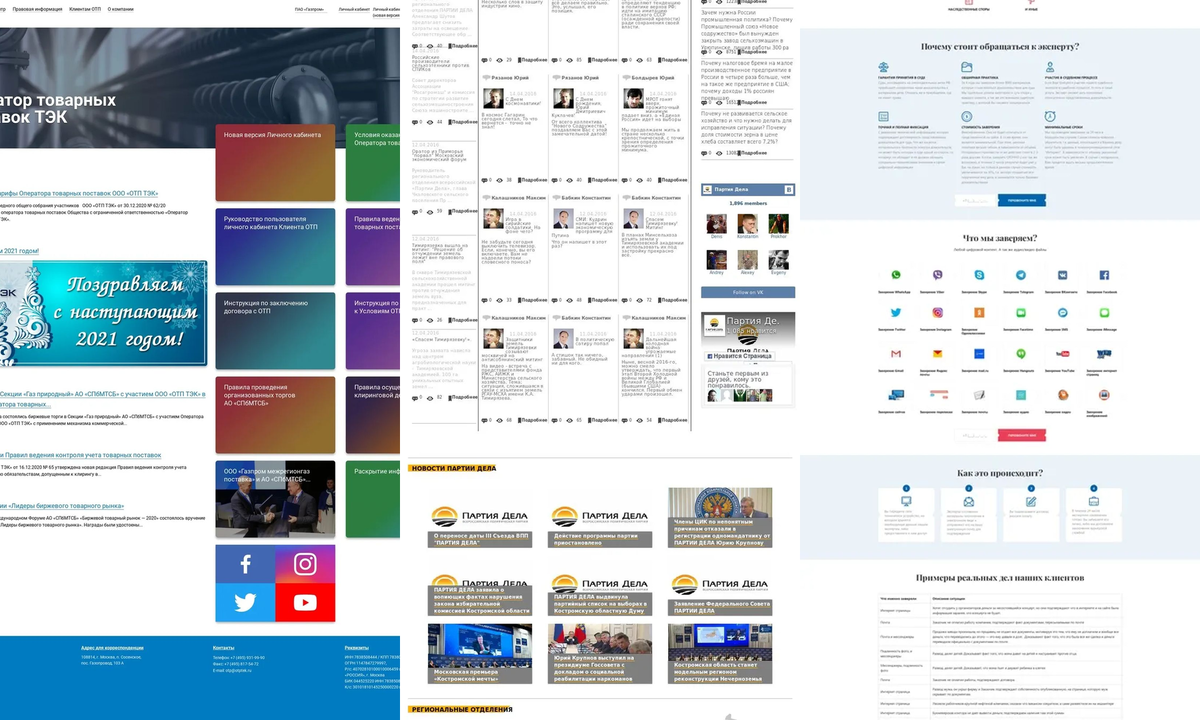
Task: Click the person icon above court participation text
Action: (x=1050, y=67)
